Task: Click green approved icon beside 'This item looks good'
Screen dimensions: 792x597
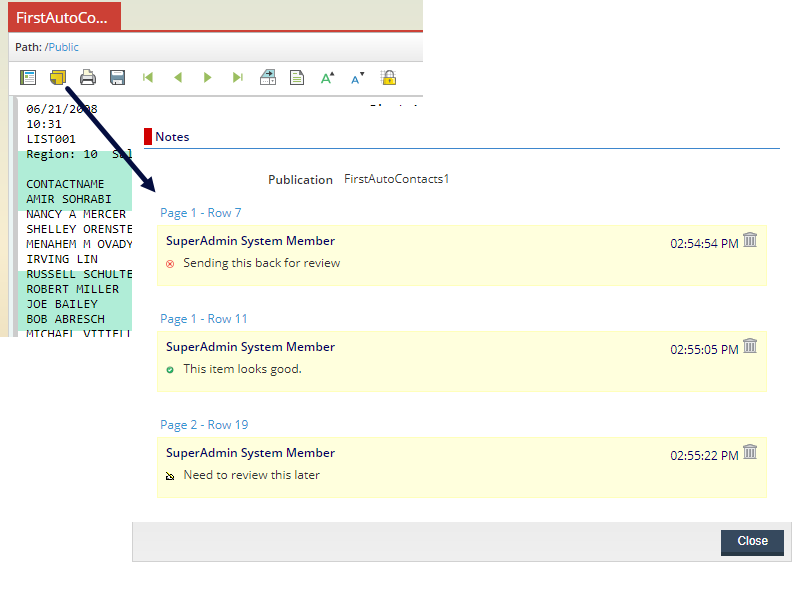Action: tap(170, 370)
